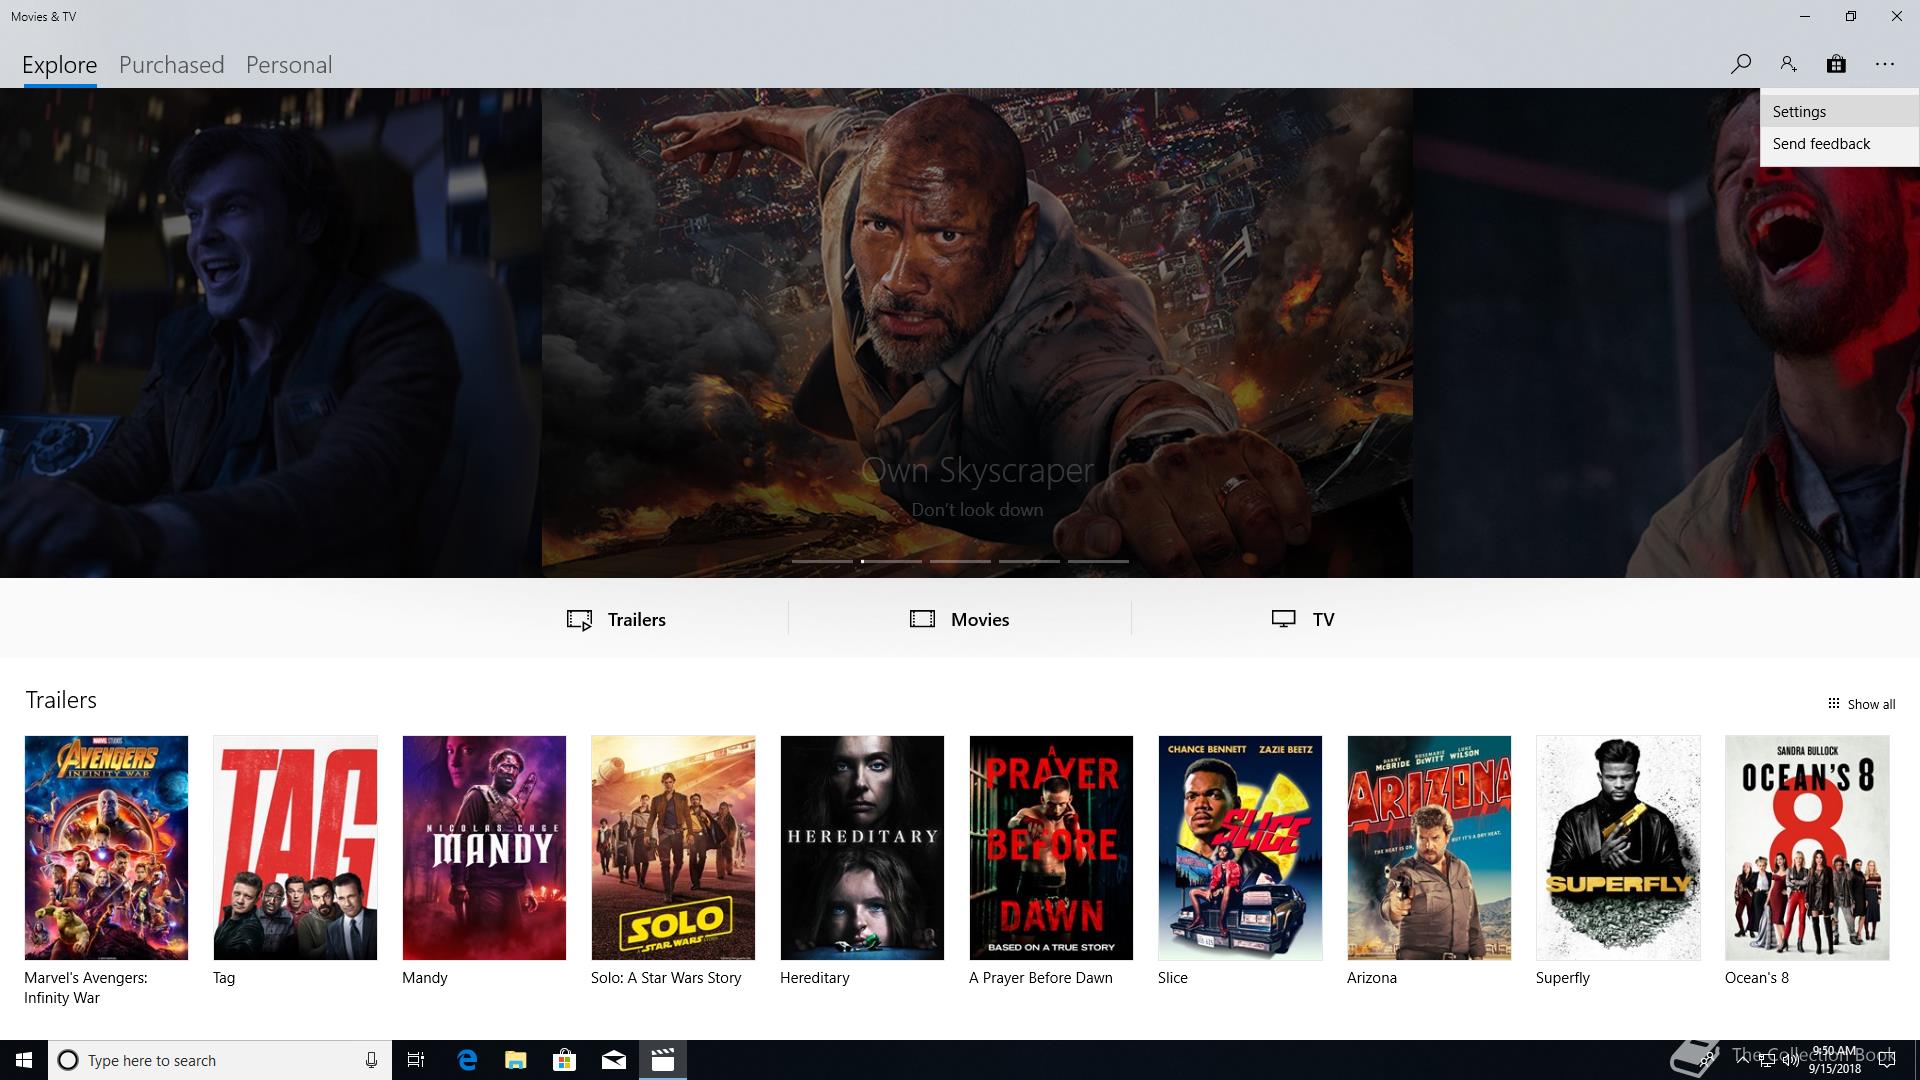
Task: Open the account sign-in icon
Action: tap(1788, 64)
